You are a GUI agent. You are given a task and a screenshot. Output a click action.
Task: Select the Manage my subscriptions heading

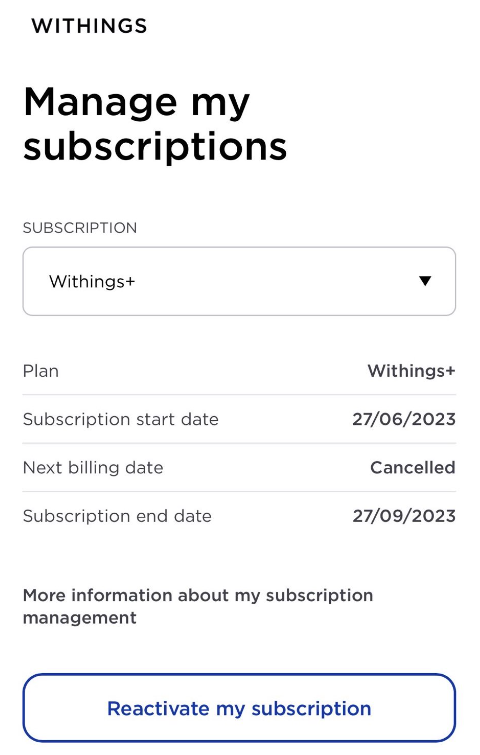155,124
